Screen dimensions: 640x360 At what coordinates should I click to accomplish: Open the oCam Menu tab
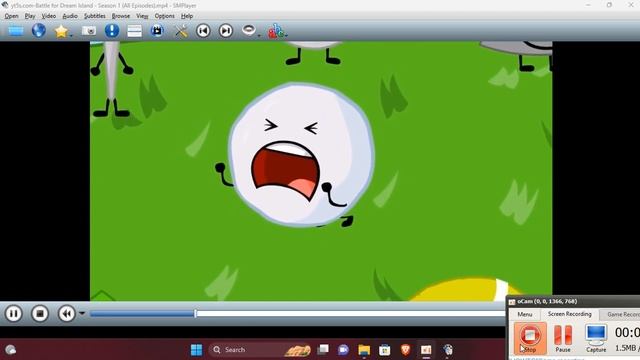[525, 314]
